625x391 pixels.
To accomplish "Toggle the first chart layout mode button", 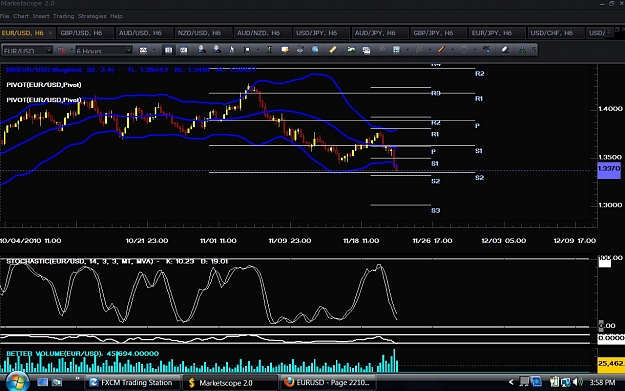I will [169, 50].
